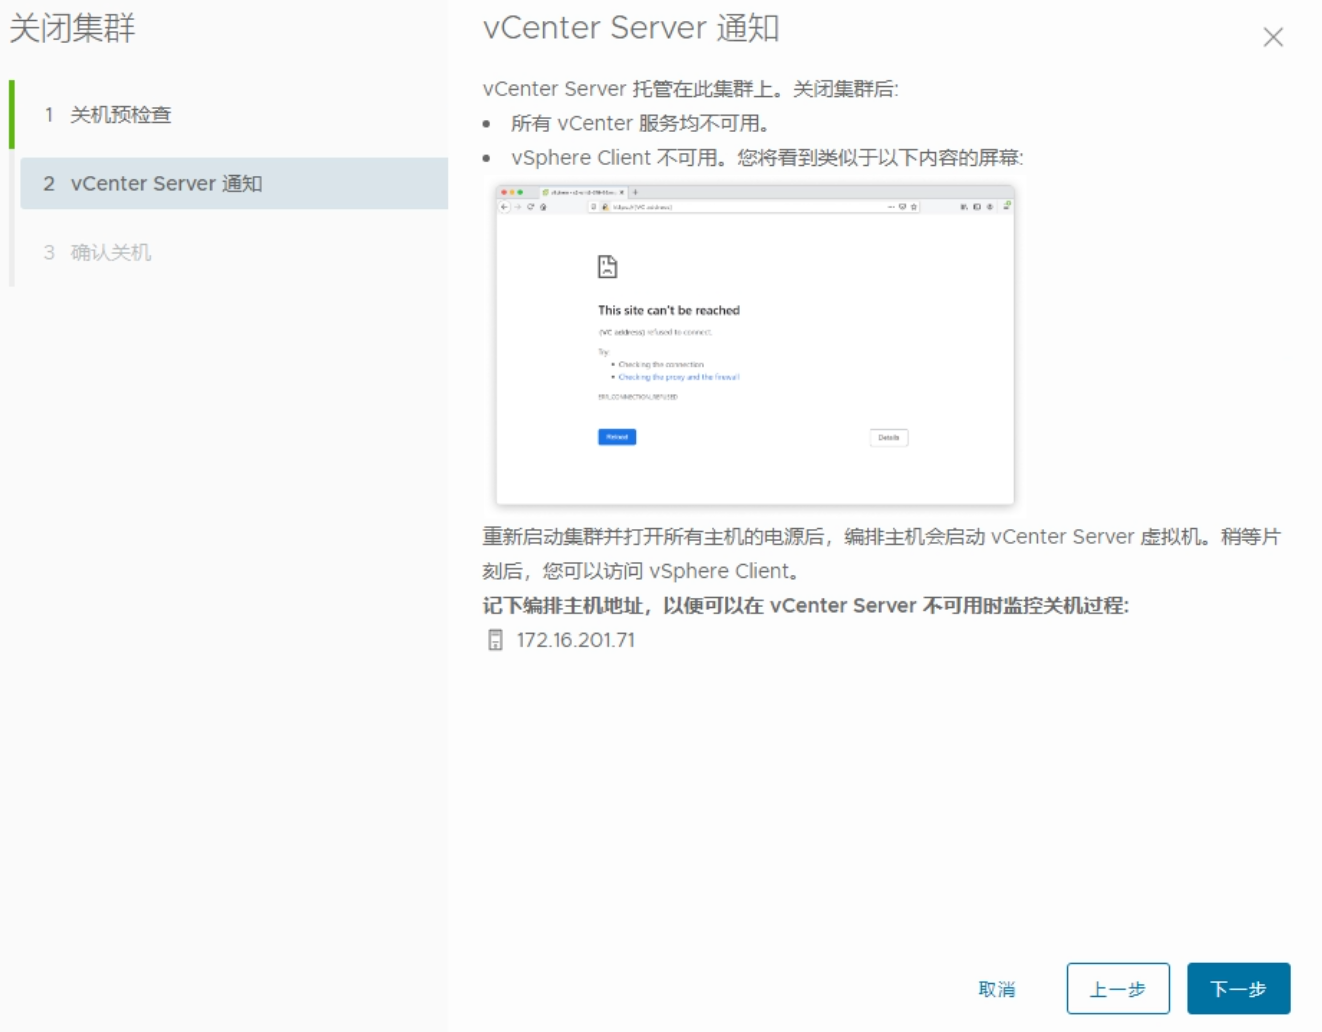Click the vCenter Server 通知 heading
Viewport: 1322px width, 1032px height.
631,28
